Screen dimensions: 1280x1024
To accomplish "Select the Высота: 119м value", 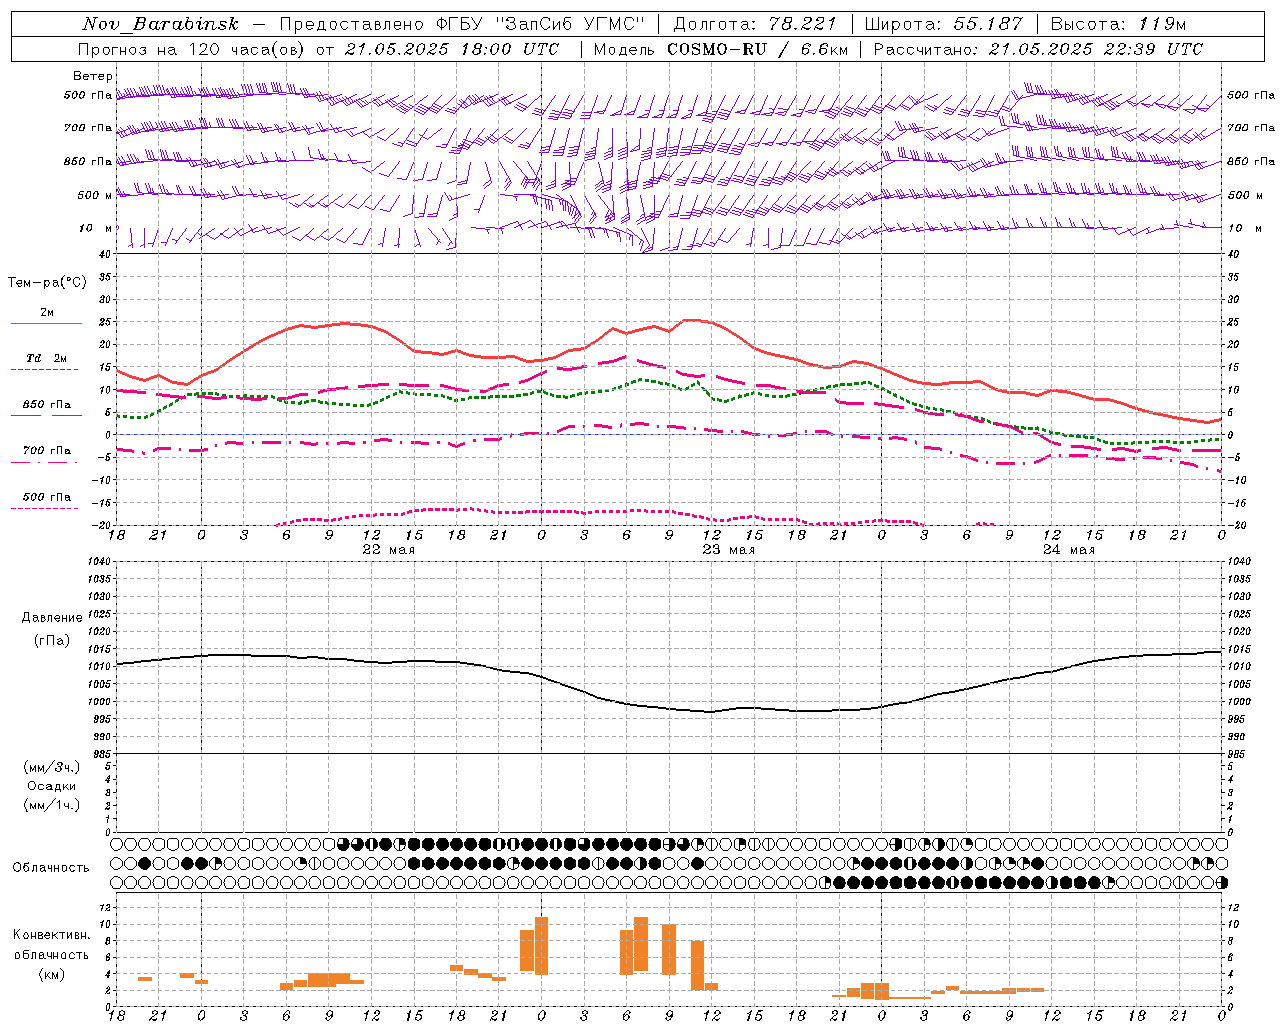I will tap(1118, 24).
